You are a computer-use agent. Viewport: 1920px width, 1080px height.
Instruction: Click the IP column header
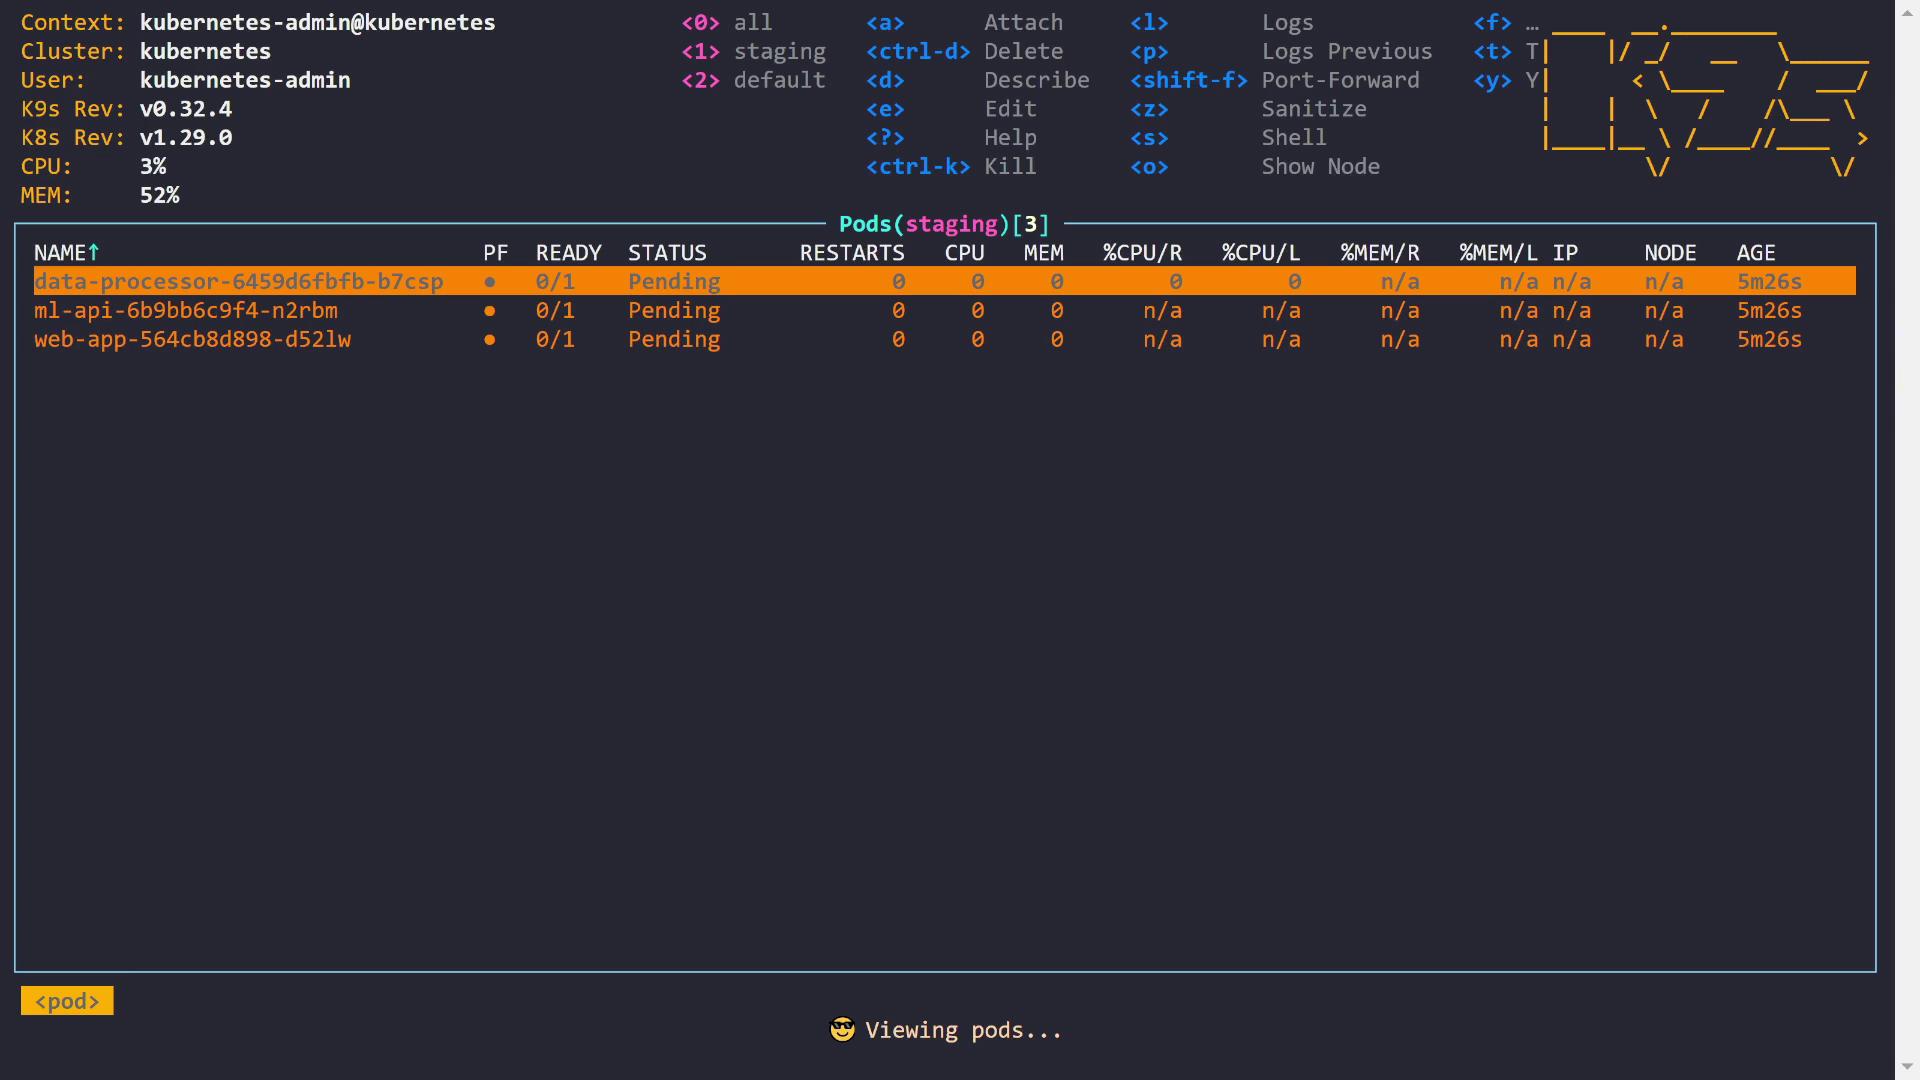tap(1565, 253)
